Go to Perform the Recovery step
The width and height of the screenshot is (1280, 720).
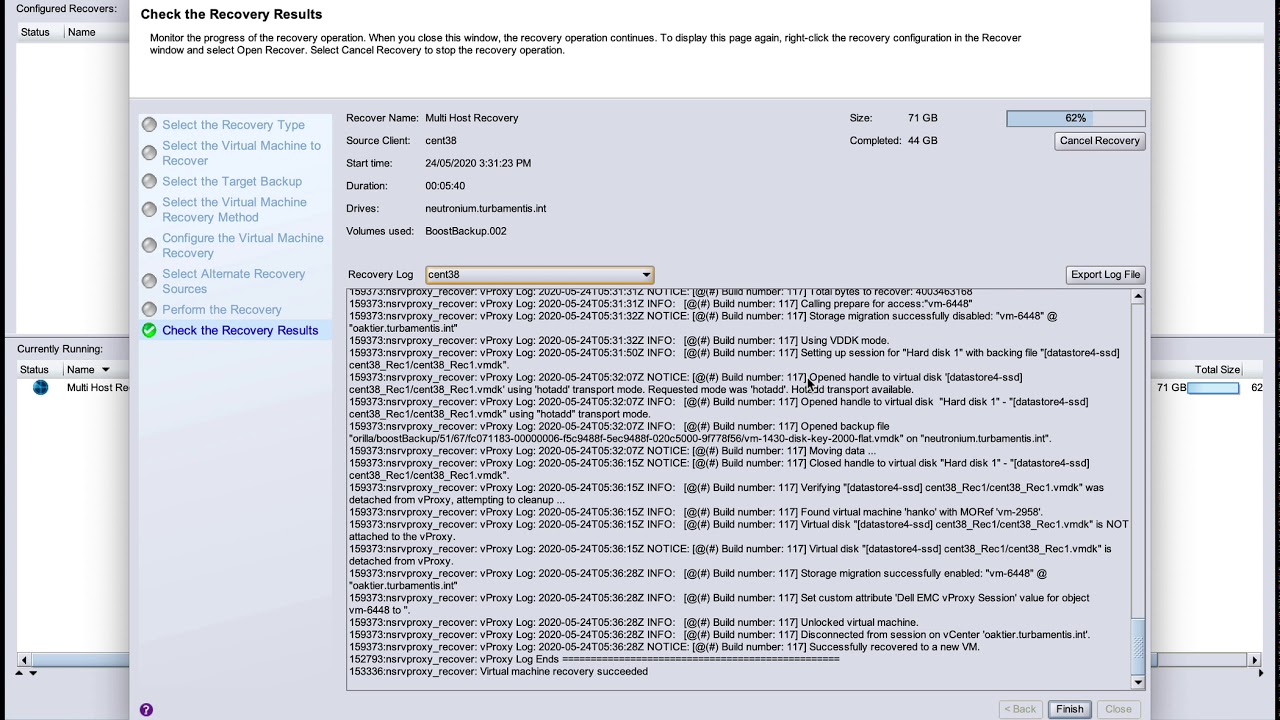pos(222,310)
